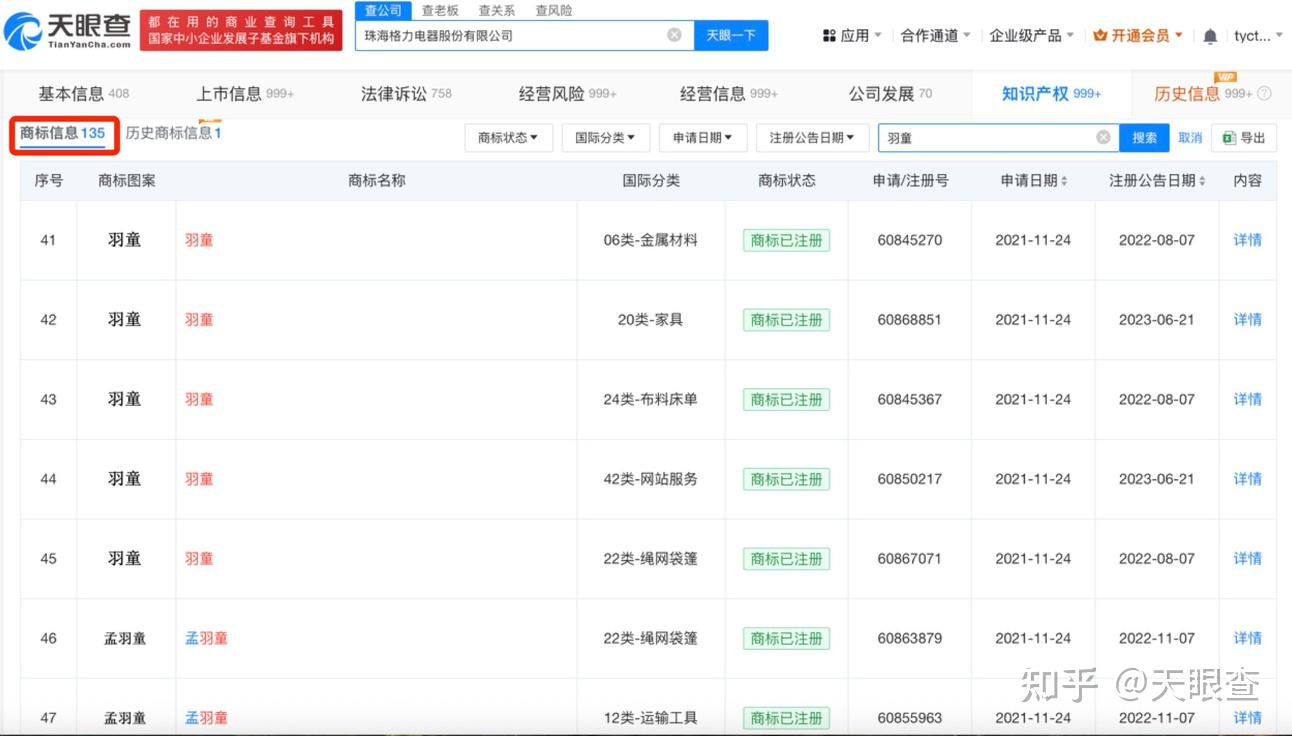Sort by 申请日期 column arrows
Screen dimensions: 1292x736
[x=1064, y=181]
